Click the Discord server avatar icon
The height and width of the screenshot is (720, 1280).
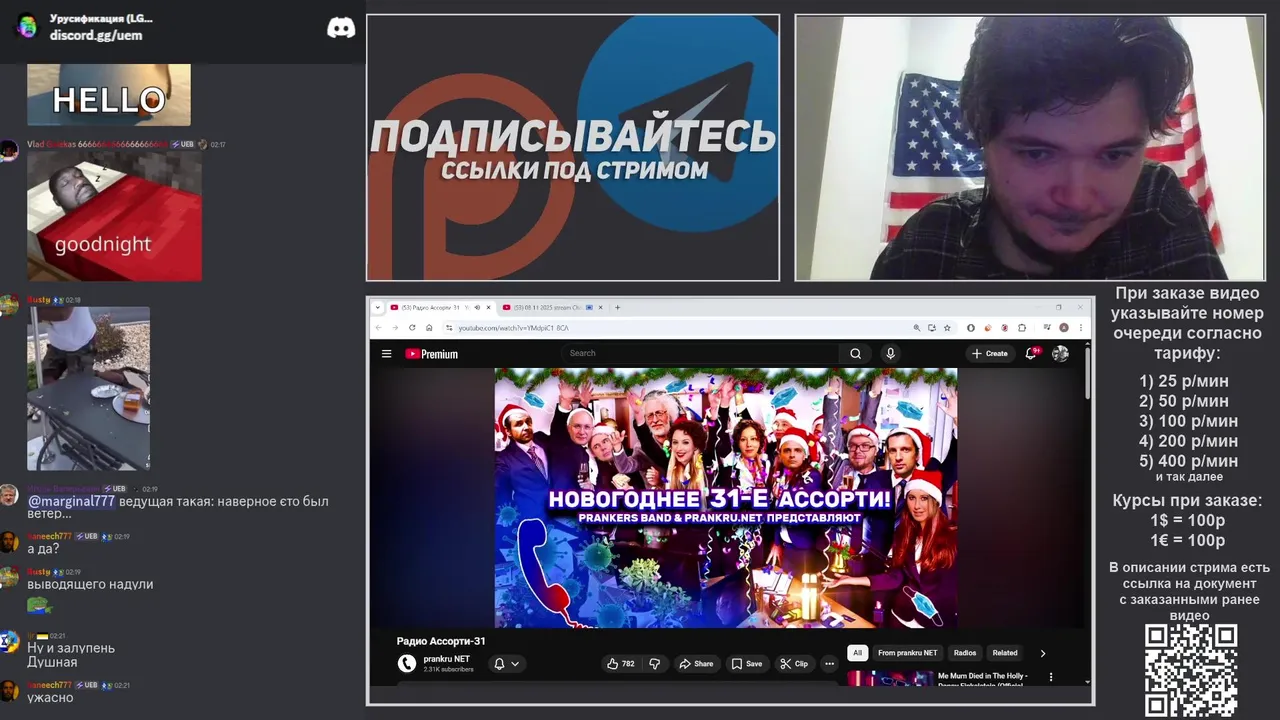(x=27, y=26)
